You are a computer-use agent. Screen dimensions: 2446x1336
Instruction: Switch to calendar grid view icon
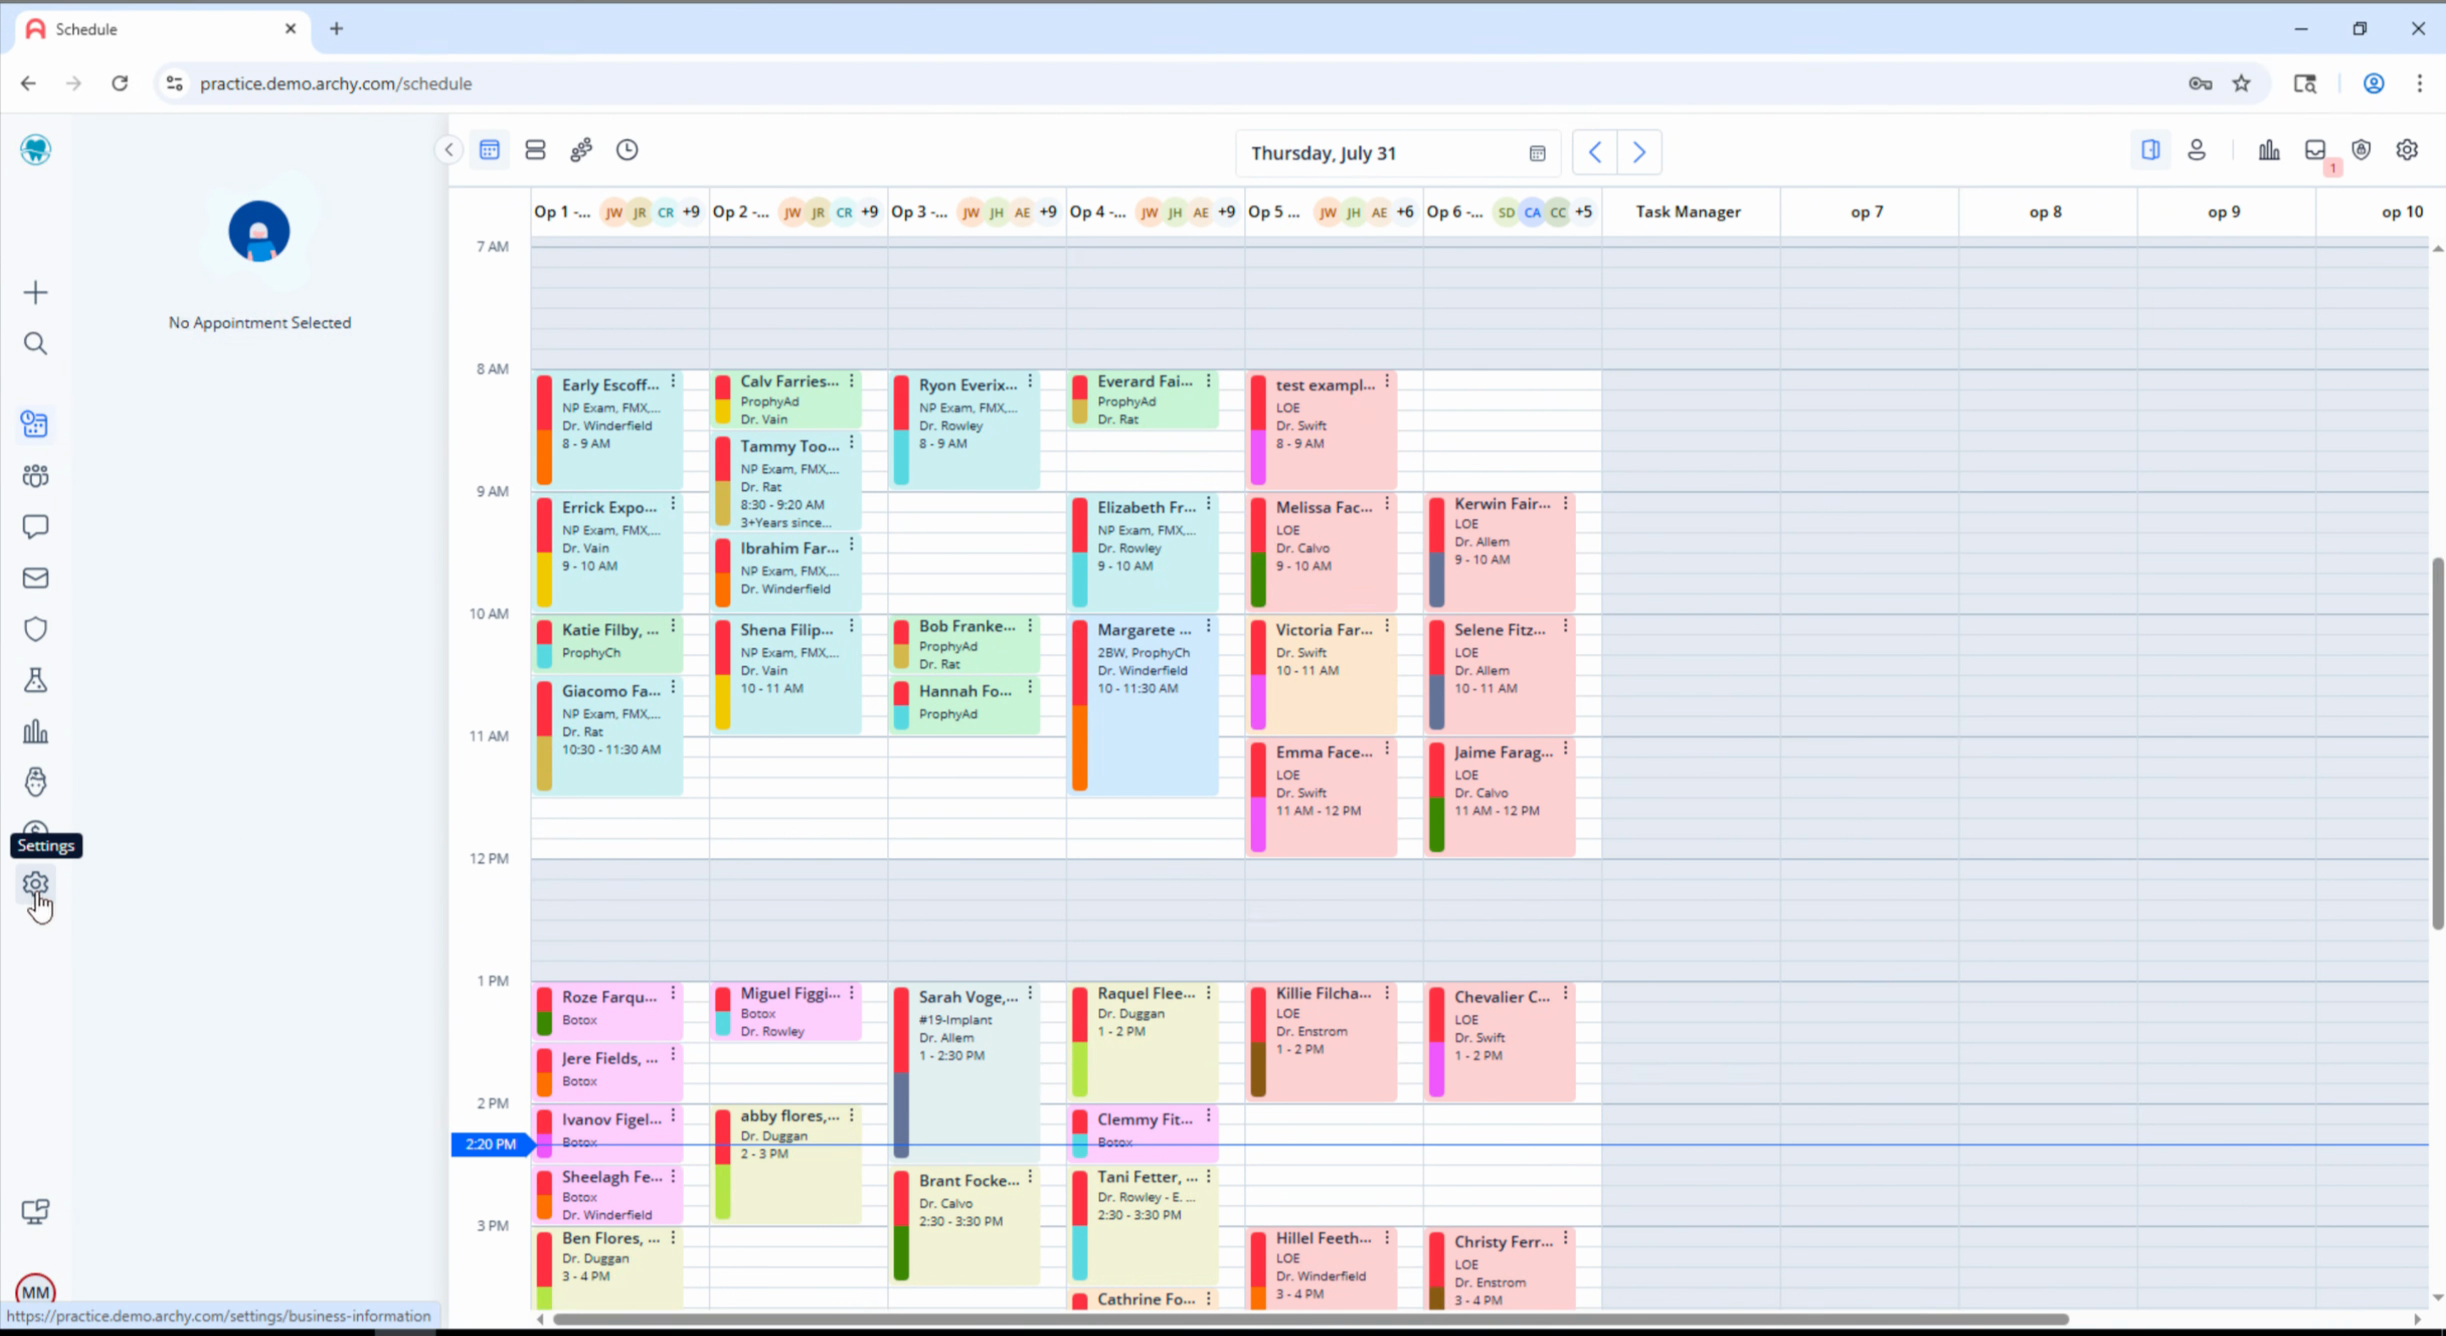(x=489, y=150)
